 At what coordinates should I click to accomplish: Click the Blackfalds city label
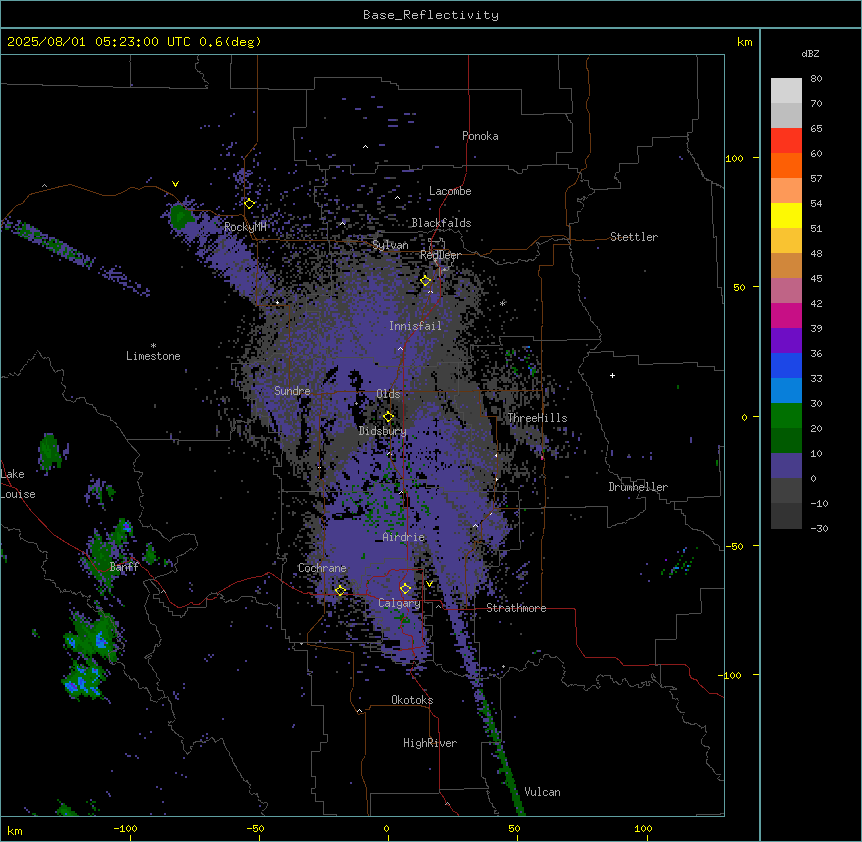click(x=441, y=223)
